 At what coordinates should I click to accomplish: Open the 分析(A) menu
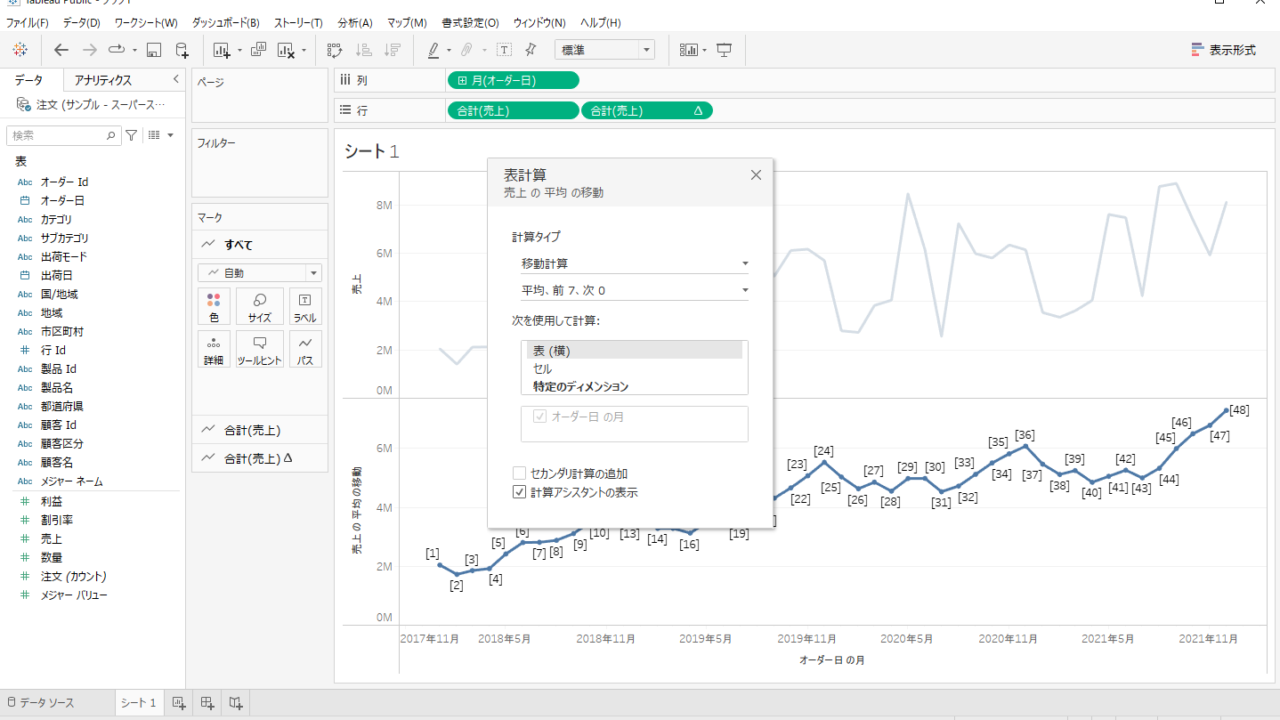(355, 22)
